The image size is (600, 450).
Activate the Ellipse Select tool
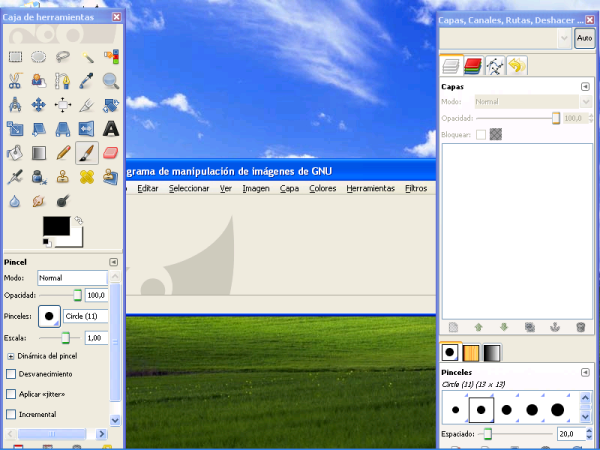[x=39, y=57]
